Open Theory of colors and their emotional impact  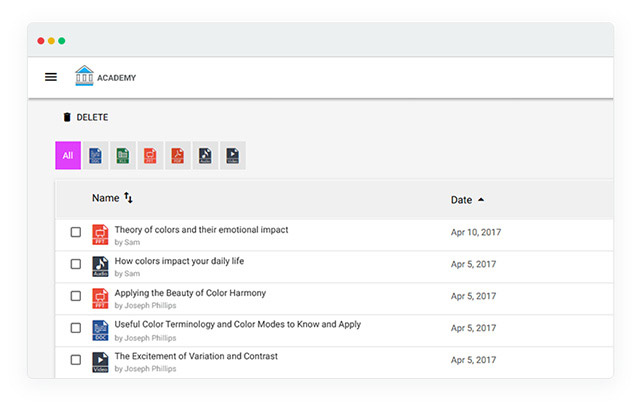coord(201,230)
